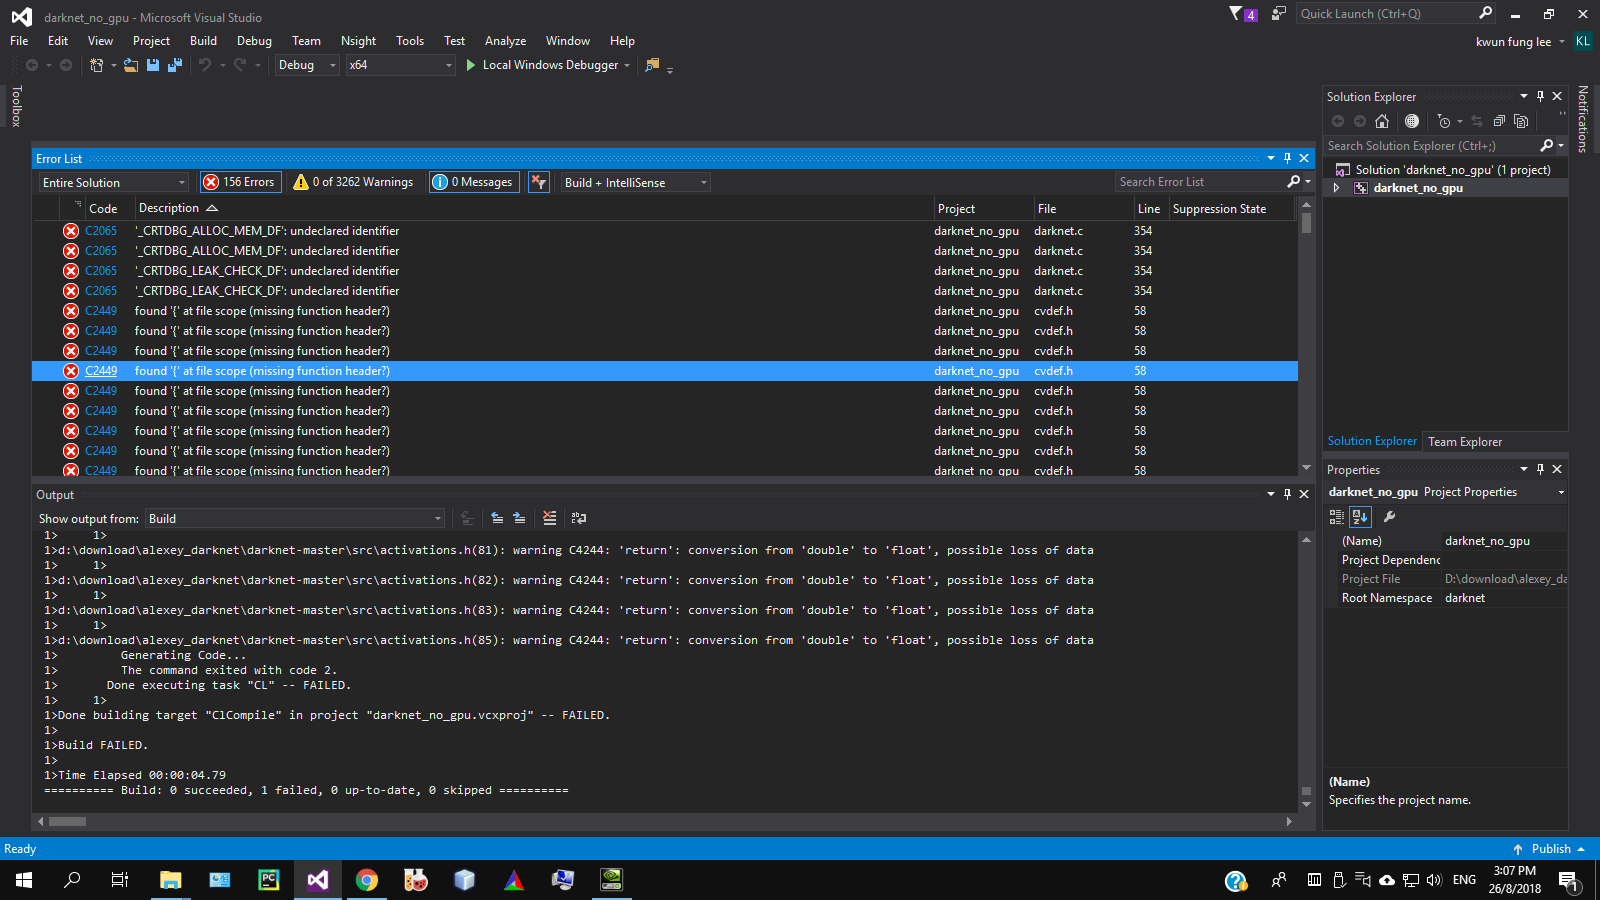1600x900 pixels.
Task: Click Categorized view icon in Properties
Action: (1336, 517)
